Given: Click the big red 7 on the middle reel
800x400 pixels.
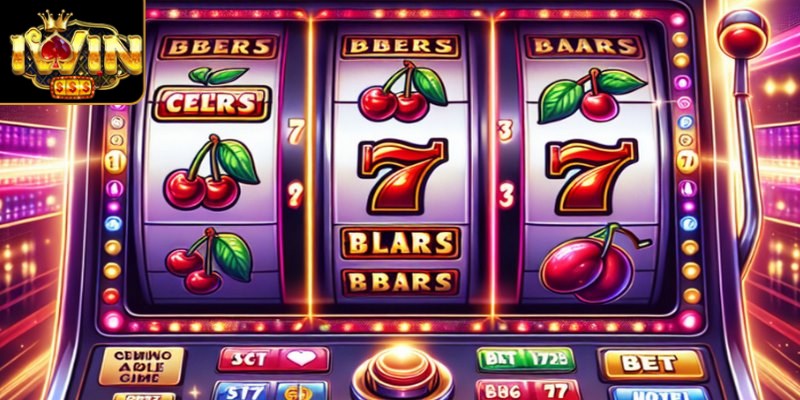Looking at the screenshot, I should coord(401,174).
